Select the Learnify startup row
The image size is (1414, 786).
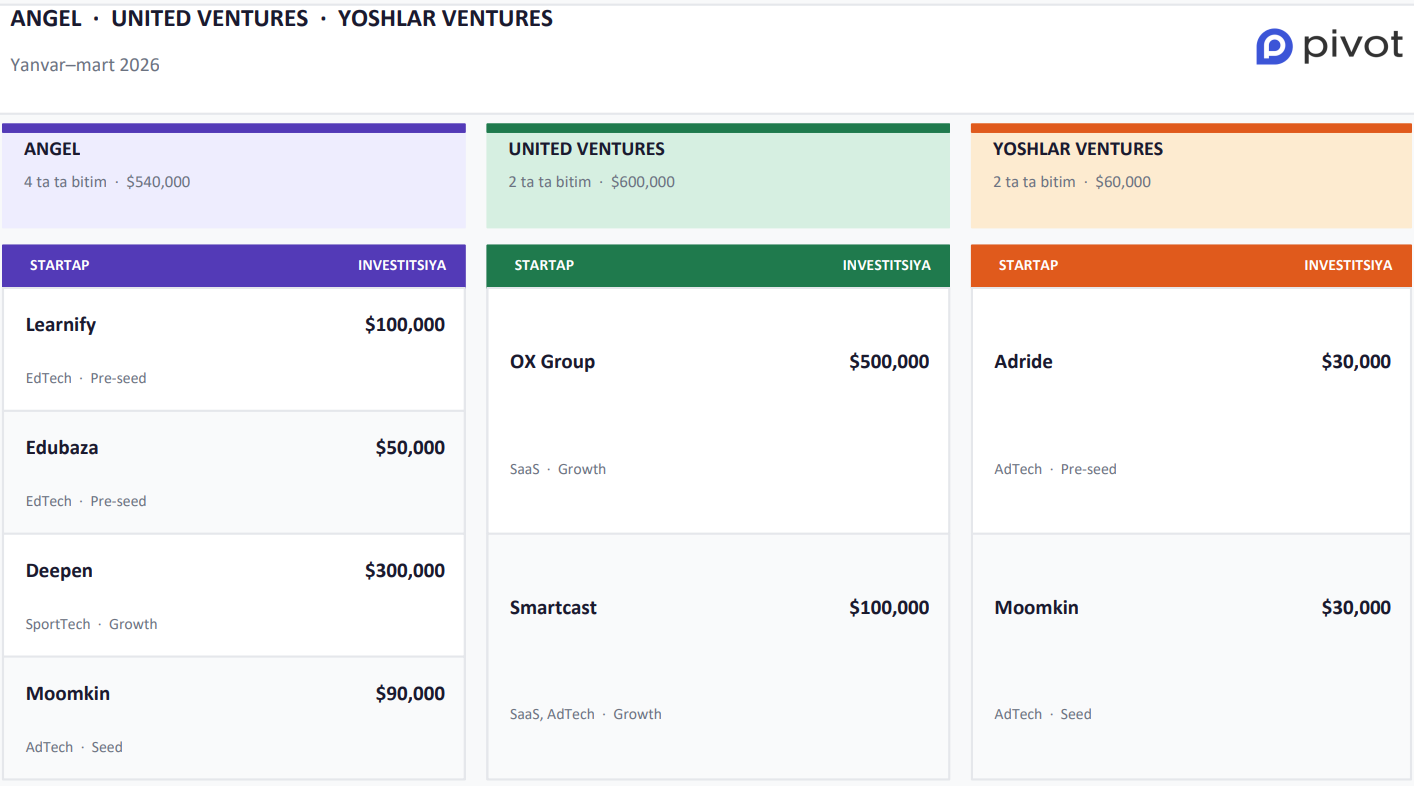coord(233,349)
